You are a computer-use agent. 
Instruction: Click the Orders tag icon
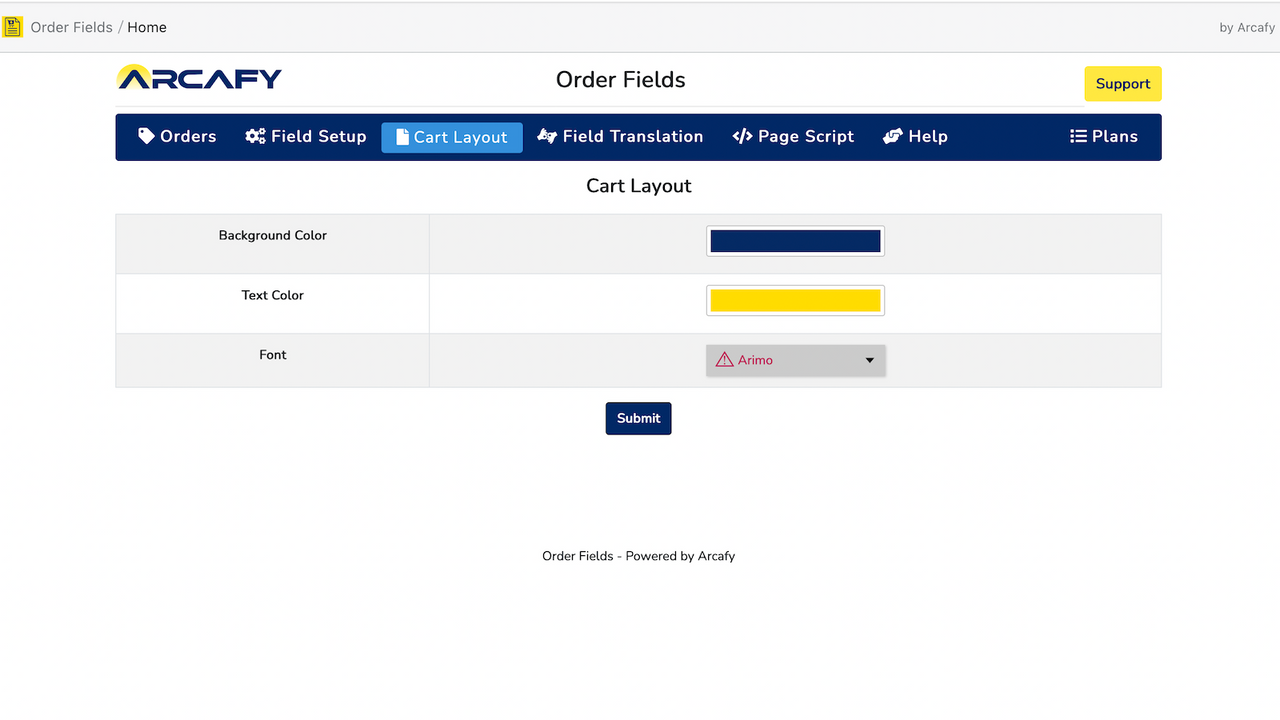(146, 136)
